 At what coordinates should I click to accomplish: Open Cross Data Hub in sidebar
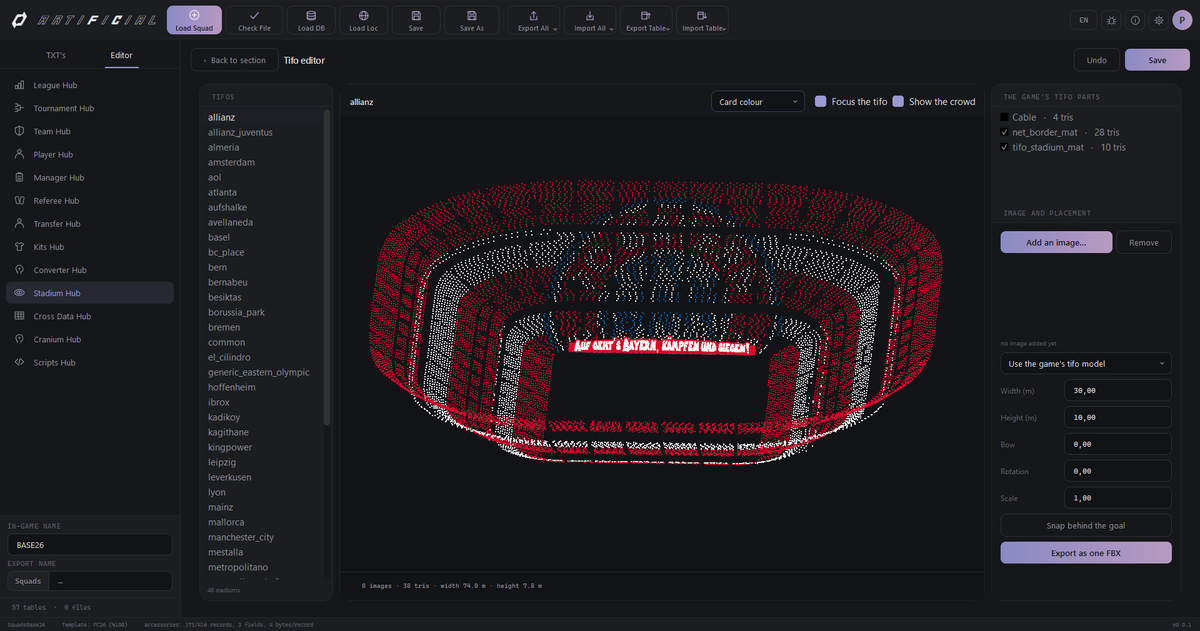pyautogui.click(x=90, y=316)
